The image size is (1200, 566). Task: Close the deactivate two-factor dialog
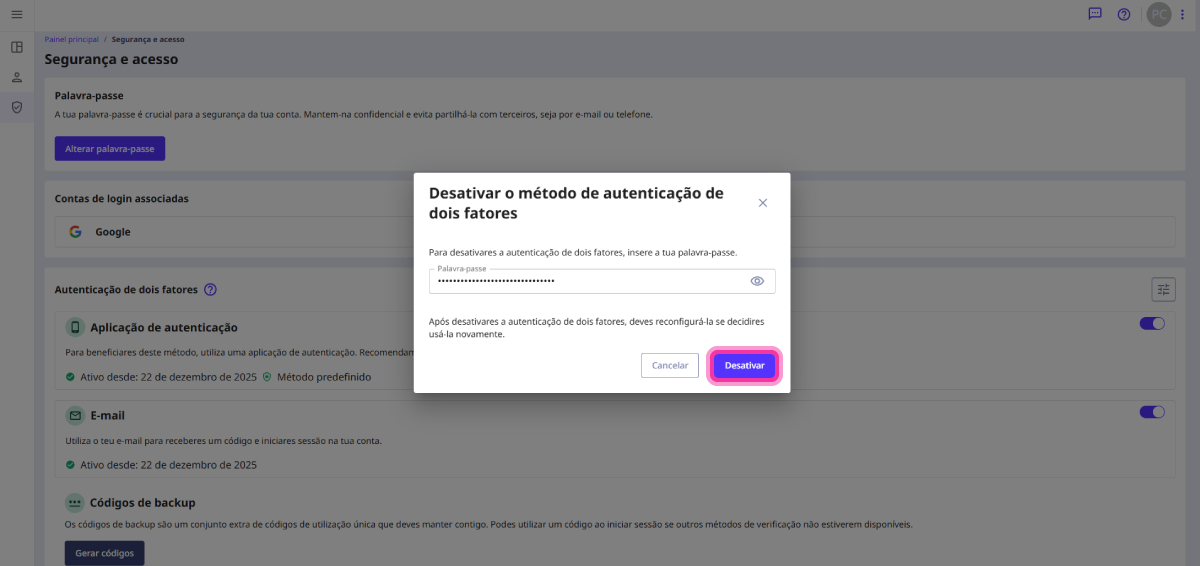coord(762,202)
